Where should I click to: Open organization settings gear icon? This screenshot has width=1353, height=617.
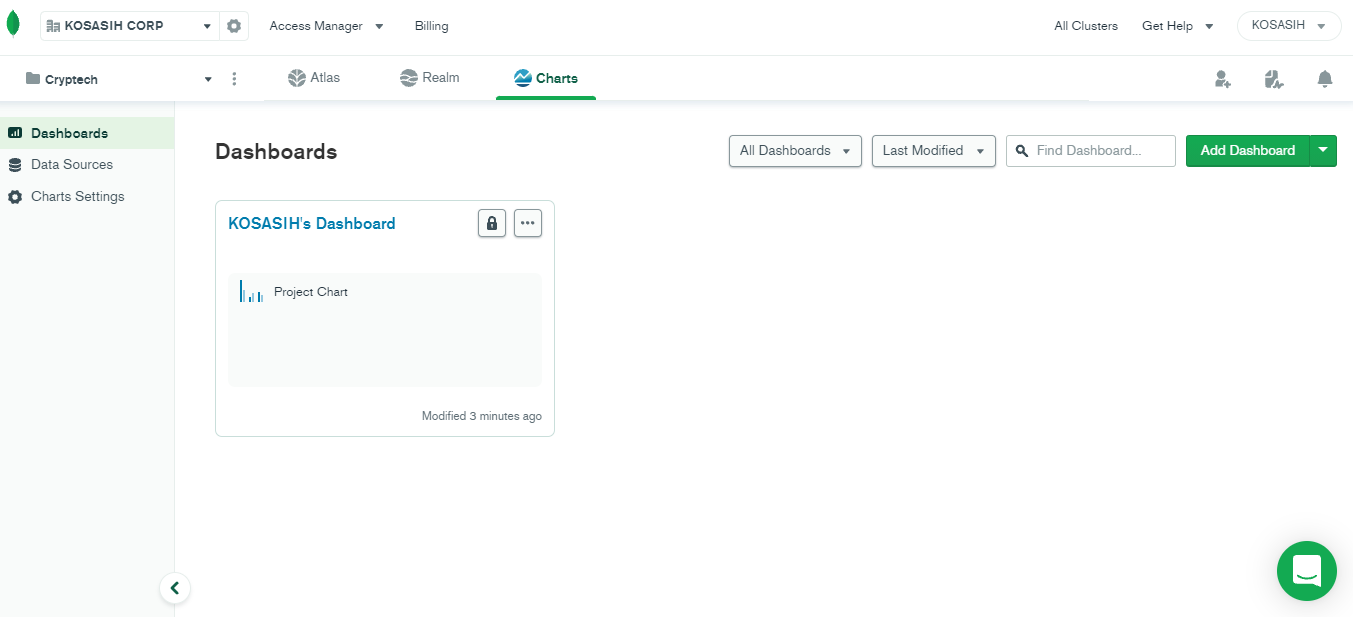pyautogui.click(x=234, y=26)
